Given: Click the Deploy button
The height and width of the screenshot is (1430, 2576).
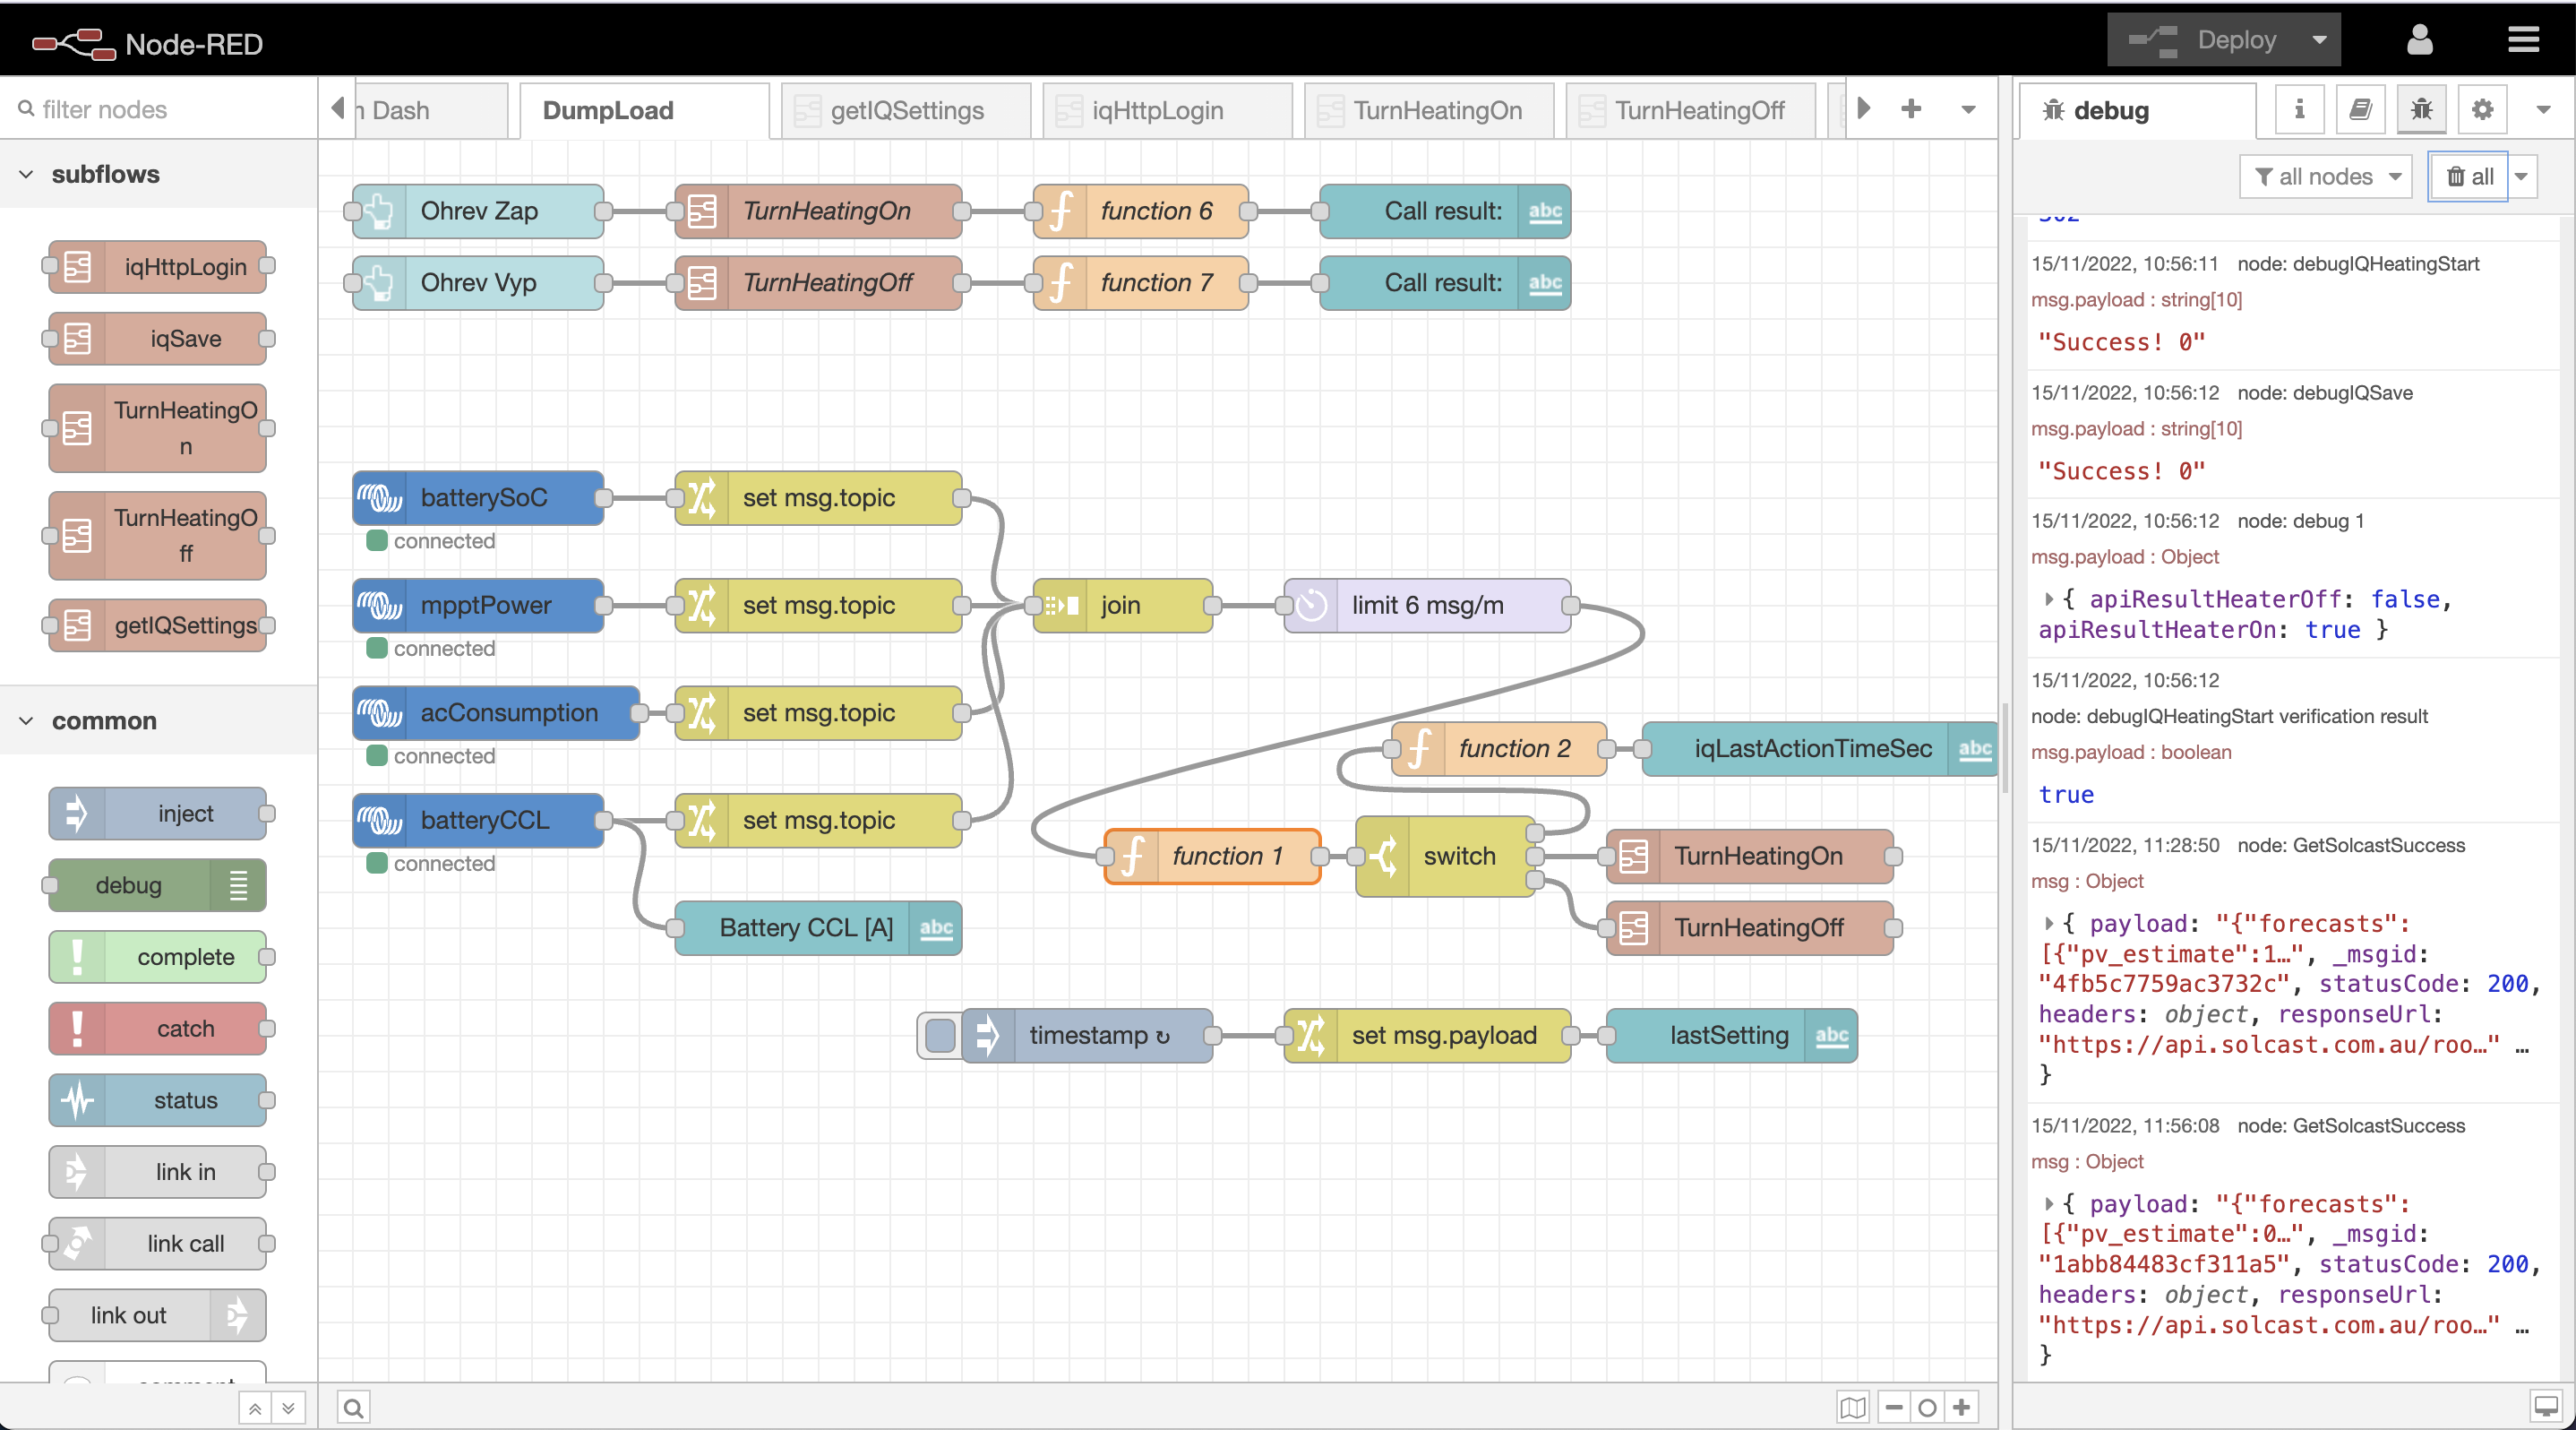Looking at the screenshot, I should 2205,40.
